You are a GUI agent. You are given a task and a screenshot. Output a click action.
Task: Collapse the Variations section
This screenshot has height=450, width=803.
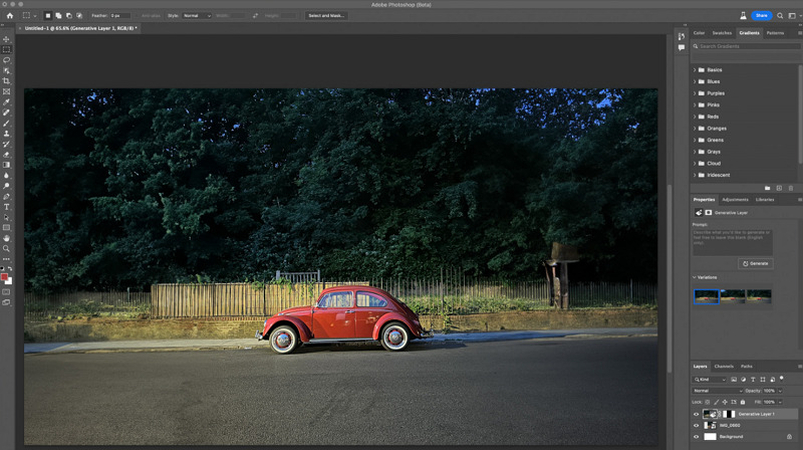(x=694, y=277)
